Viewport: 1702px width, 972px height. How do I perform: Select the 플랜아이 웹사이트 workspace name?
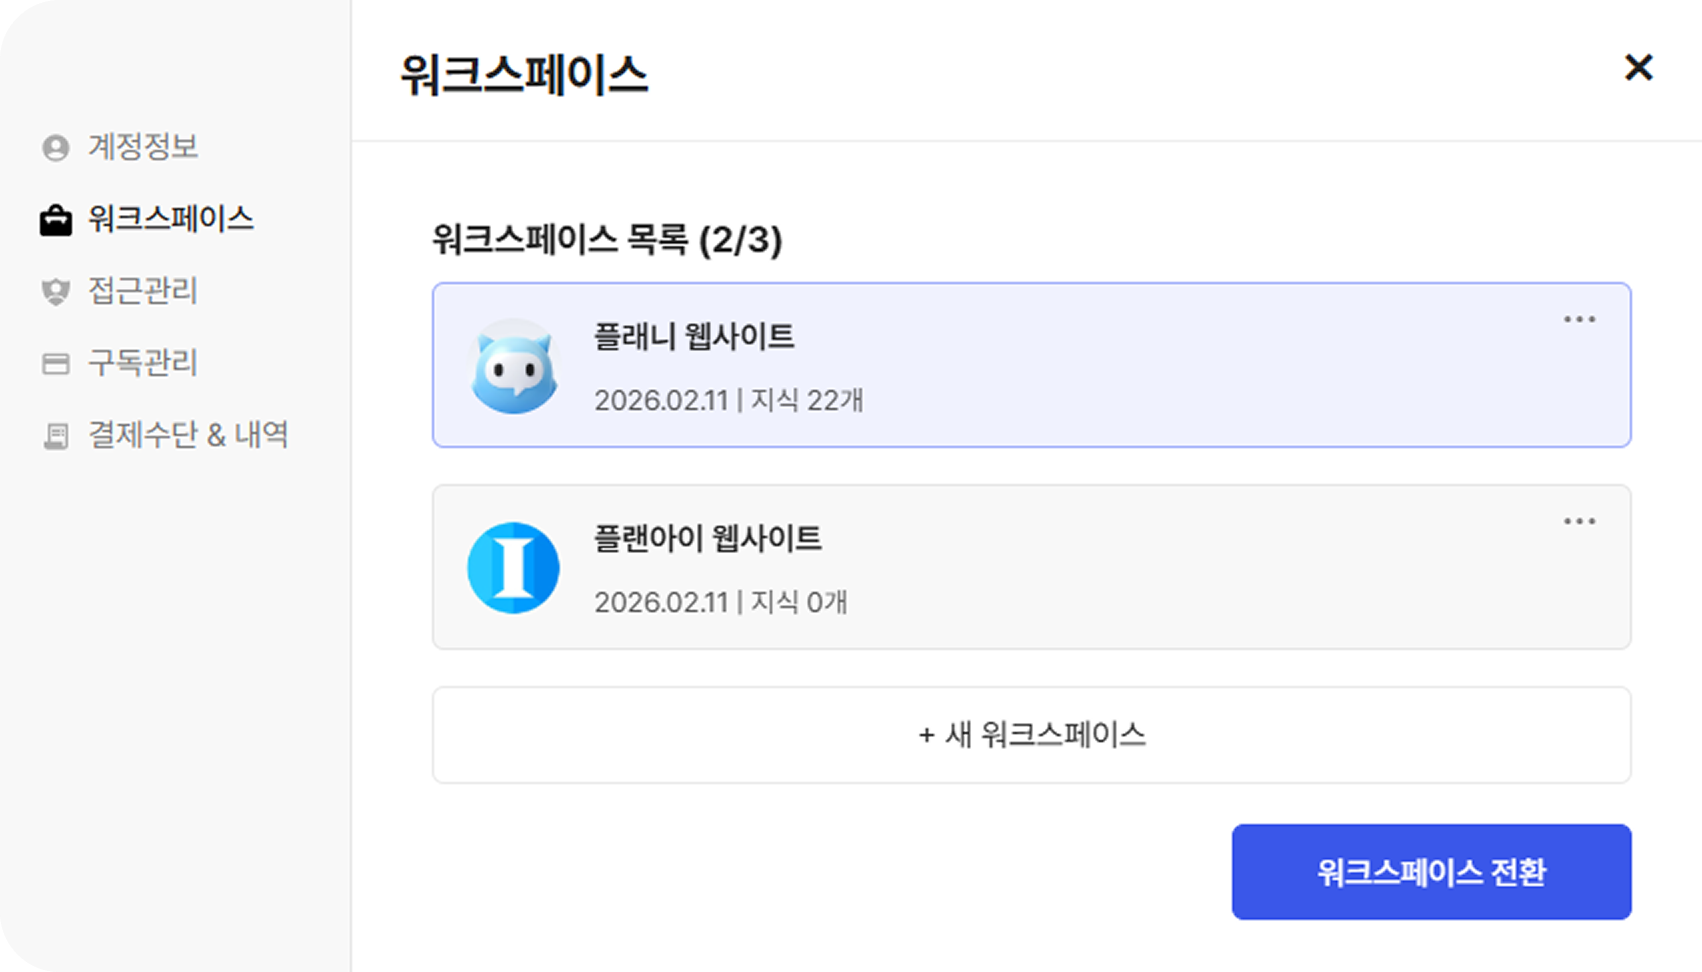(x=708, y=539)
